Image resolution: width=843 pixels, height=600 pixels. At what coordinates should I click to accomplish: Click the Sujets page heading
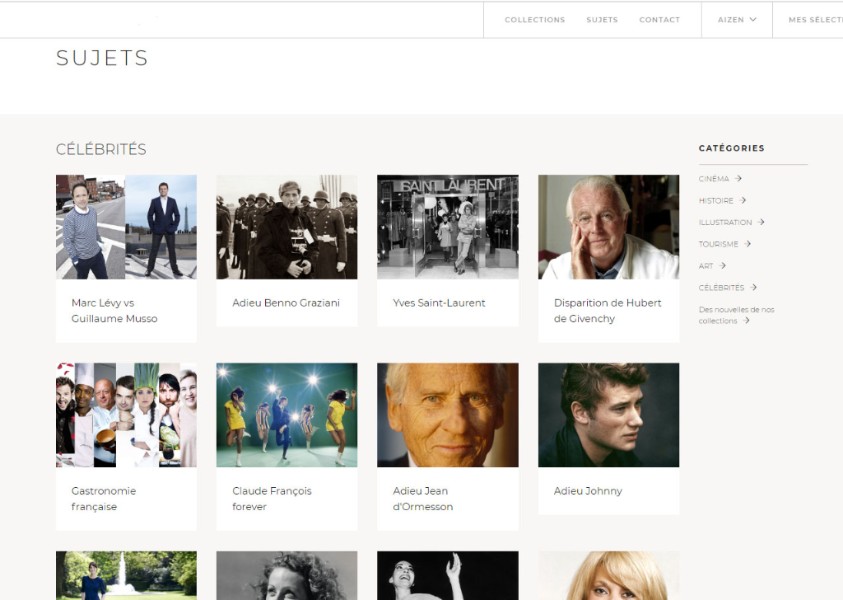tap(102, 58)
